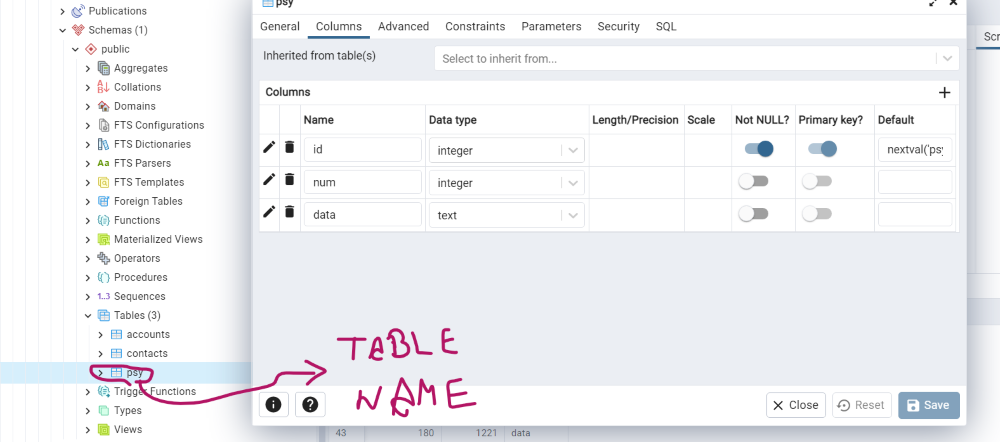The width and height of the screenshot is (1000, 442).
Task: Open the Inherited from table(s) dropdown
Action: tap(947, 59)
